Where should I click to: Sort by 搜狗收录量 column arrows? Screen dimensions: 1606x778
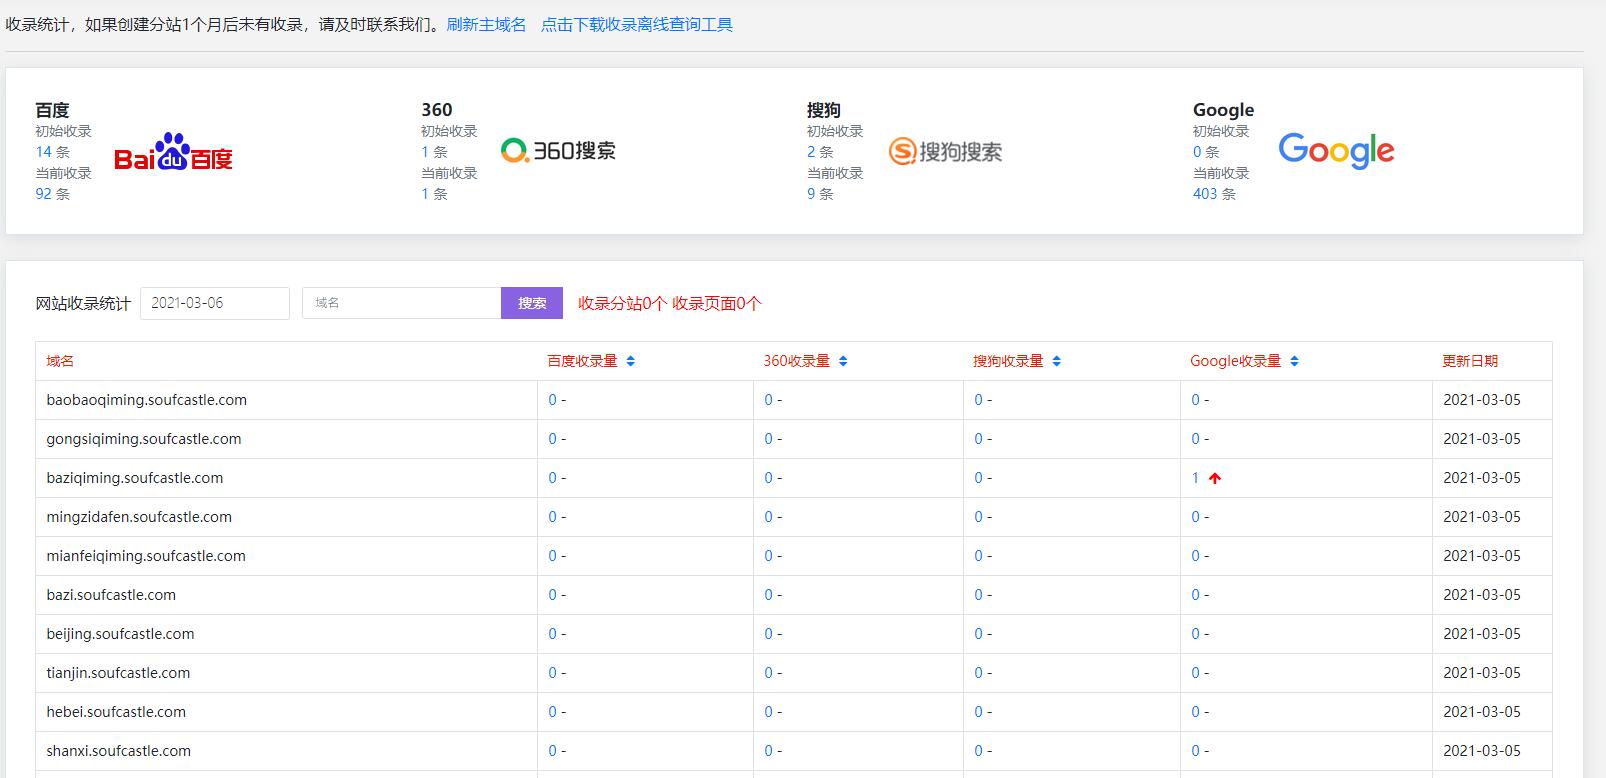tap(1057, 361)
